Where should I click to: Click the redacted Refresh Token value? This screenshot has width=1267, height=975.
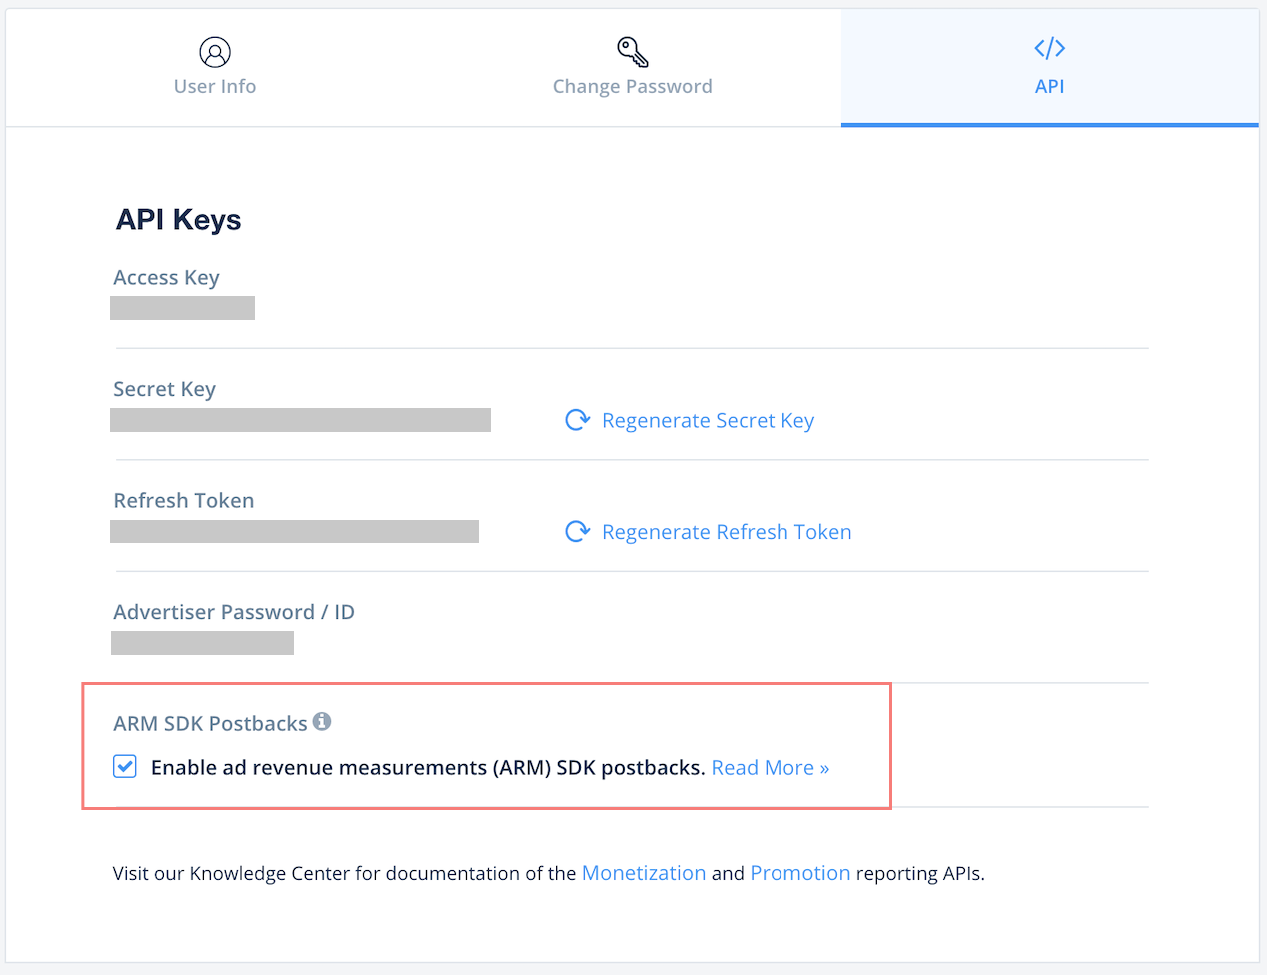pos(294,531)
